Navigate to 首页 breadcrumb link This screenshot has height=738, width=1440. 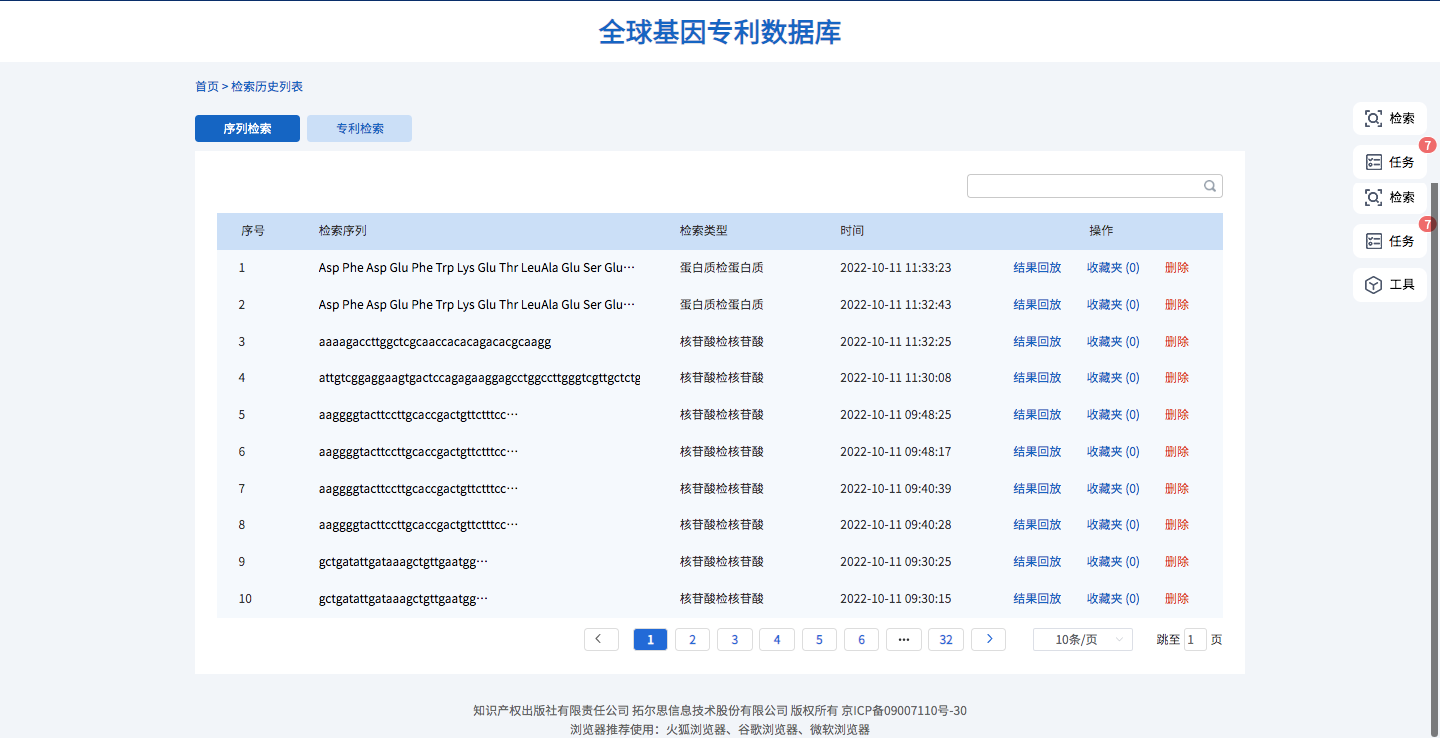(206, 87)
